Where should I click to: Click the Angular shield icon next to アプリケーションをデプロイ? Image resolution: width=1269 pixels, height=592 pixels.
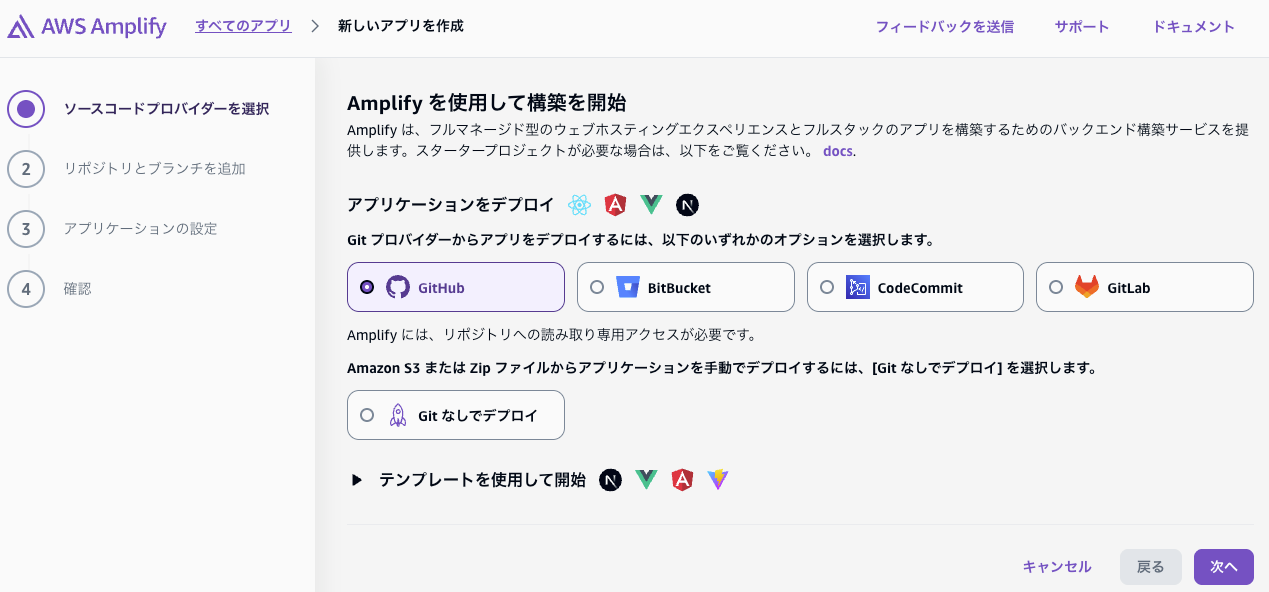(x=615, y=205)
